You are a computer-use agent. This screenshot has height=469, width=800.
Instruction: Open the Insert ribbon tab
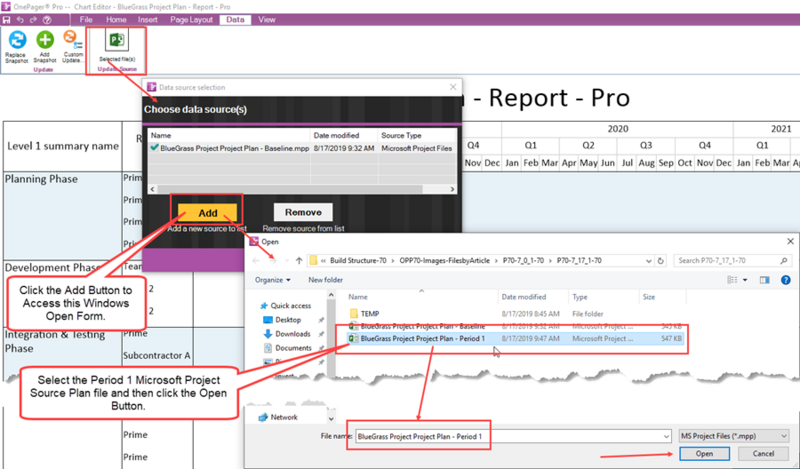click(x=148, y=20)
